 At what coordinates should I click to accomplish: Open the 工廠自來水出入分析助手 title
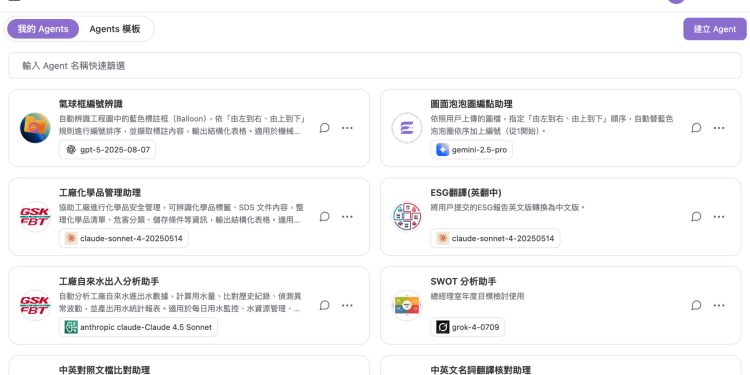[109, 281]
